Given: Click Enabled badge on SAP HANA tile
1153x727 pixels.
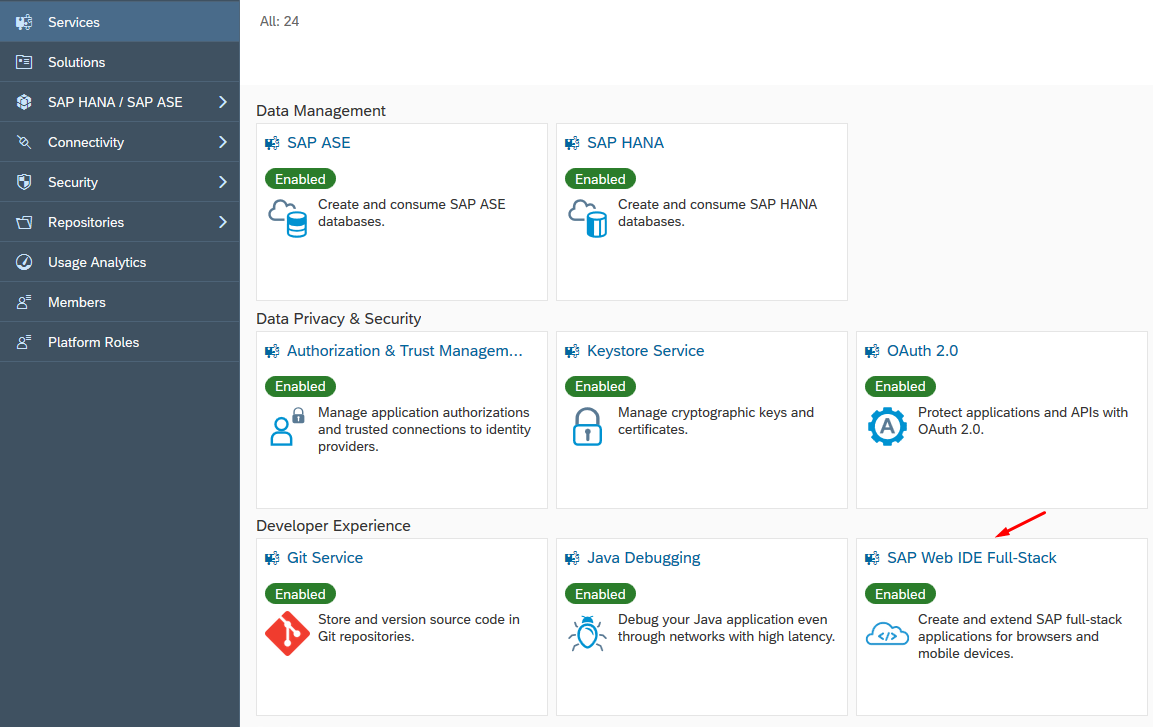Looking at the screenshot, I should coord(600,179).
